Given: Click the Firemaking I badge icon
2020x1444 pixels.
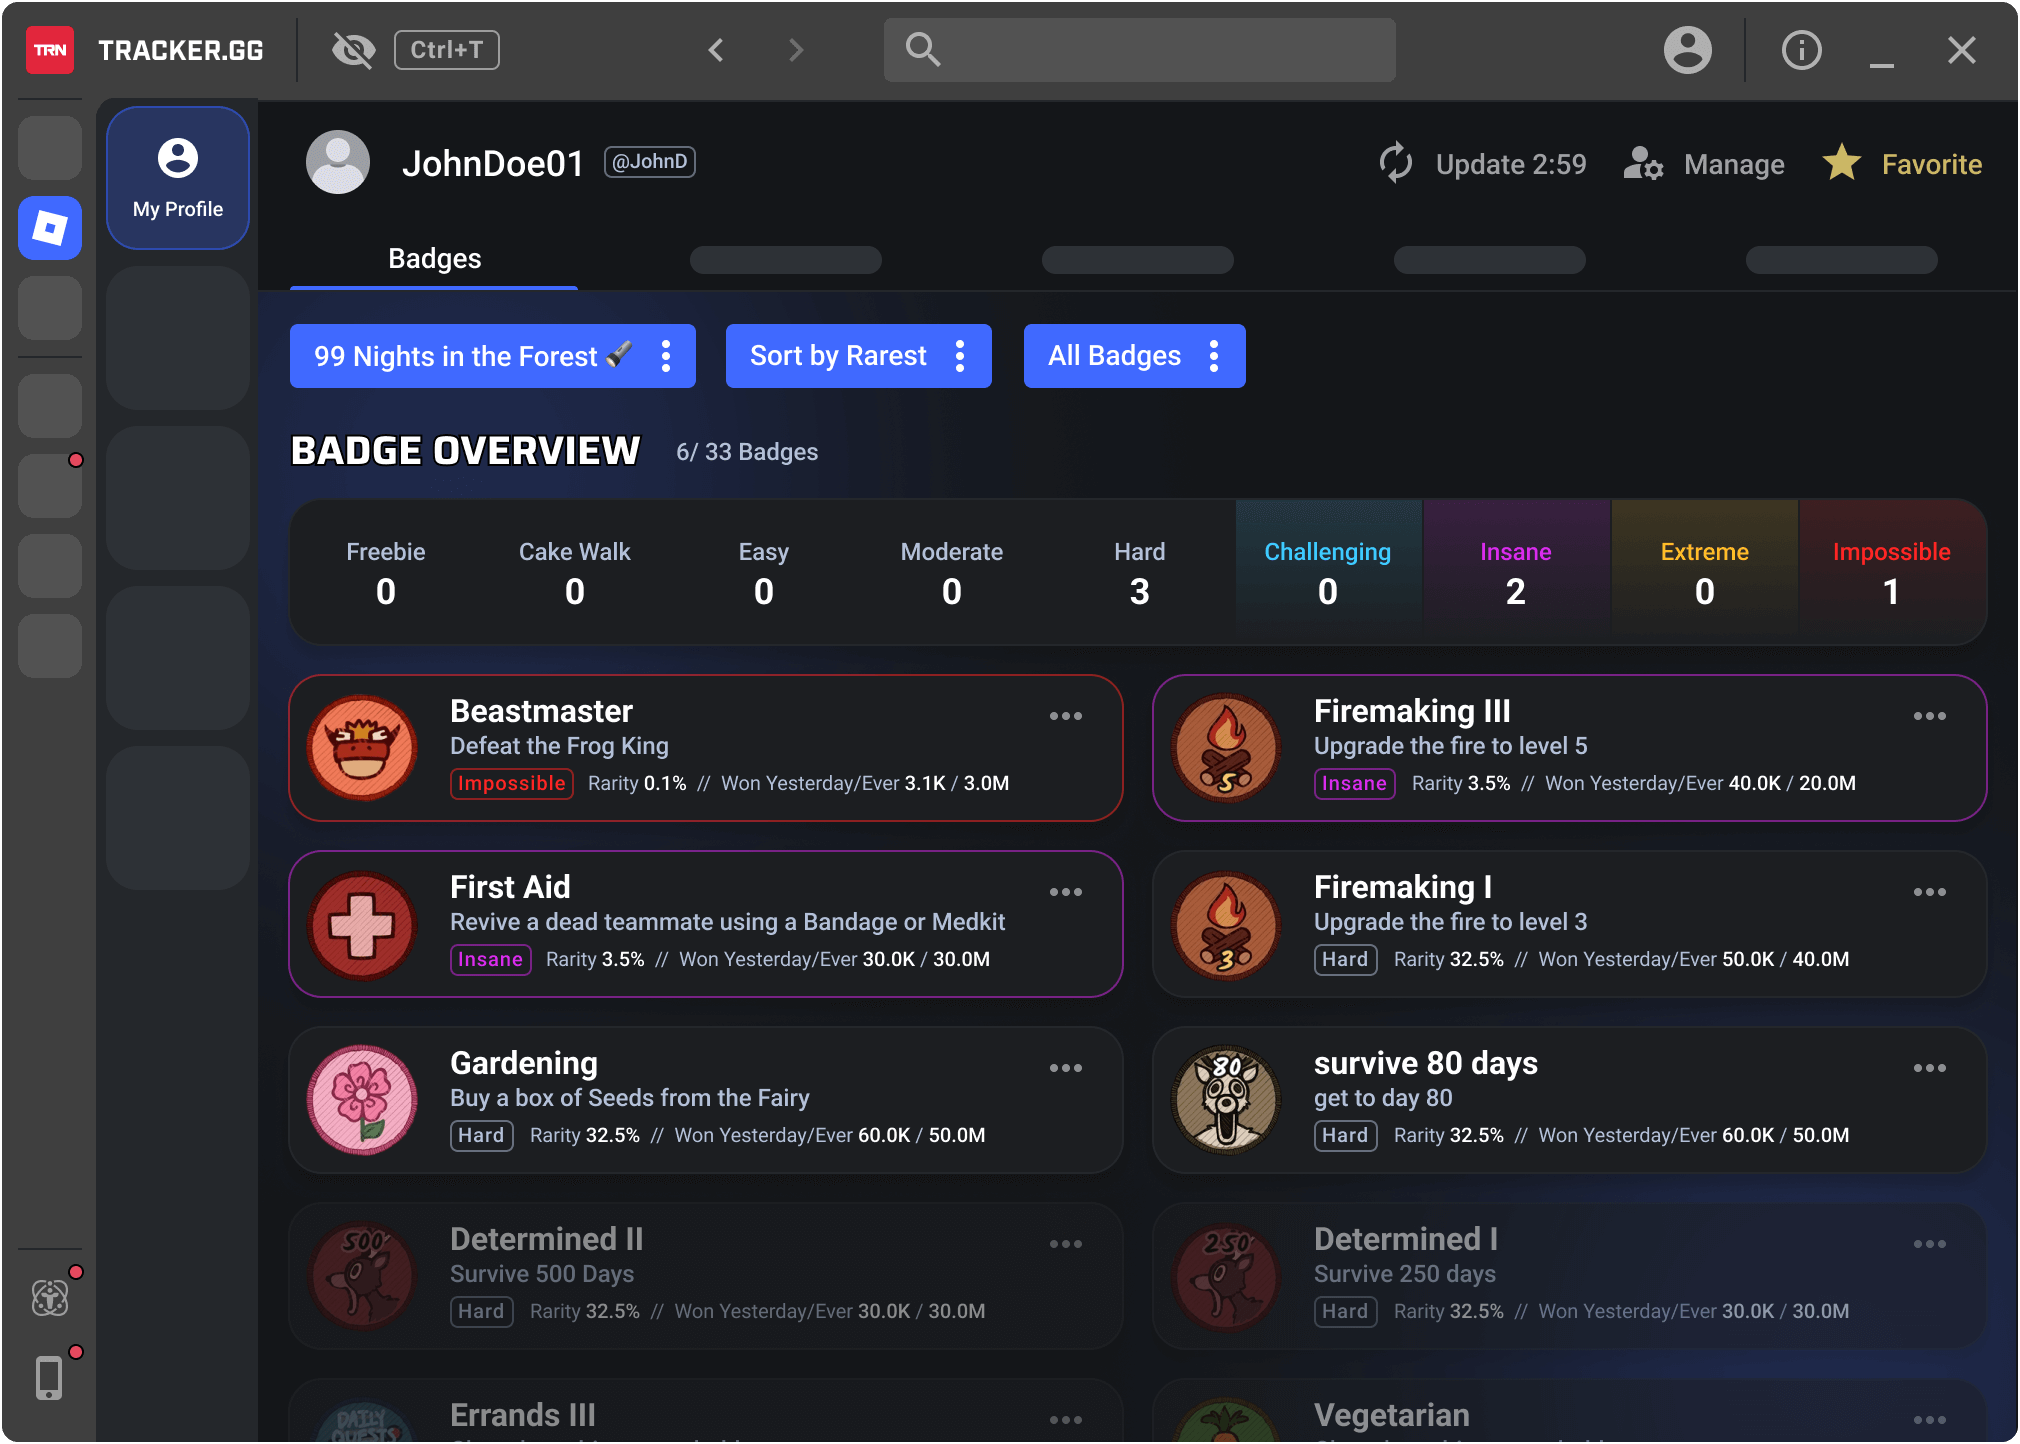Looking at the screenshot, I should tap(1226, 924).
